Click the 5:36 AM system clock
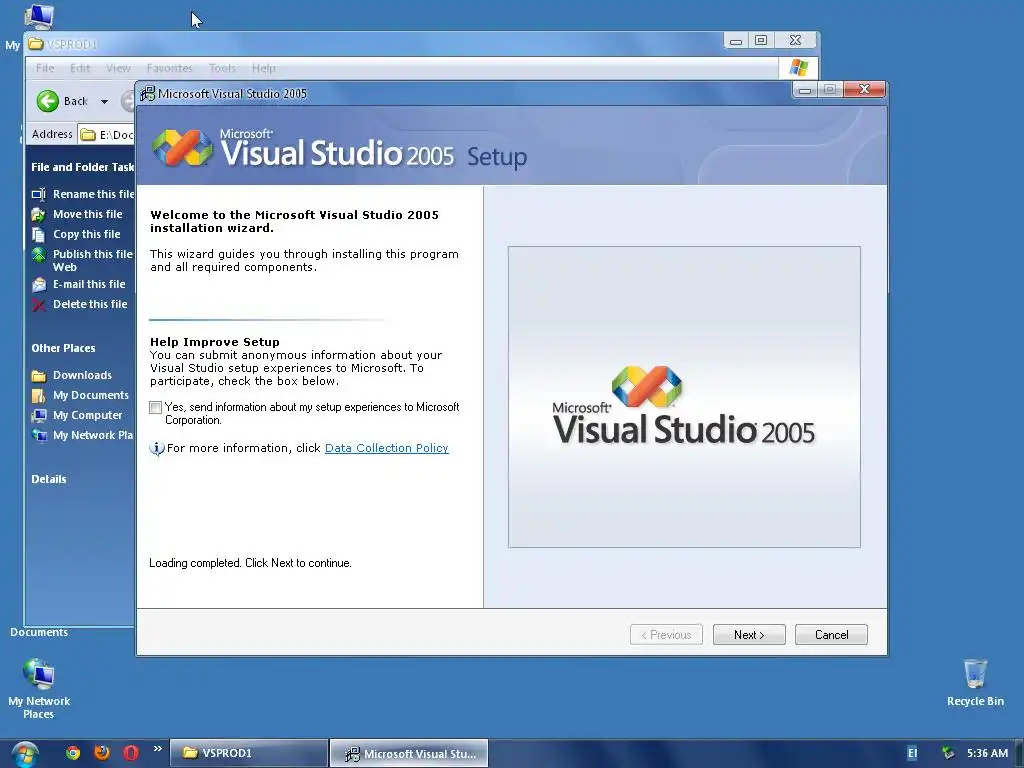This screenshot has height=768, width=1024. (x=987, y=754)
